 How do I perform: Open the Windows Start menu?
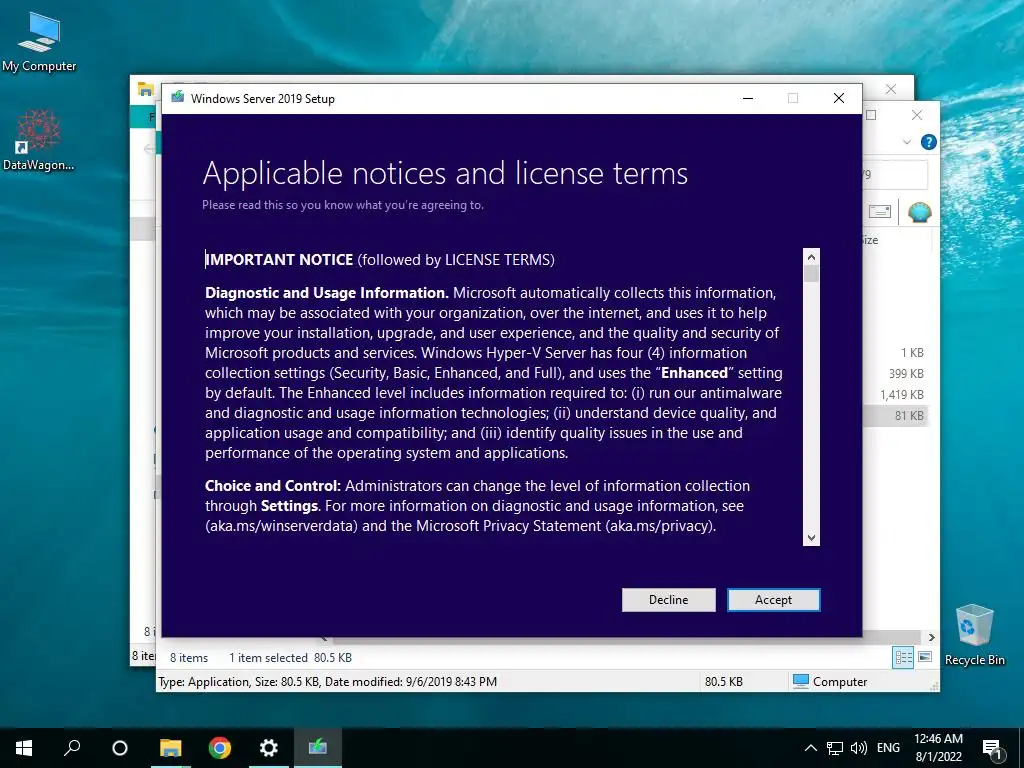[x=24, y=748]
